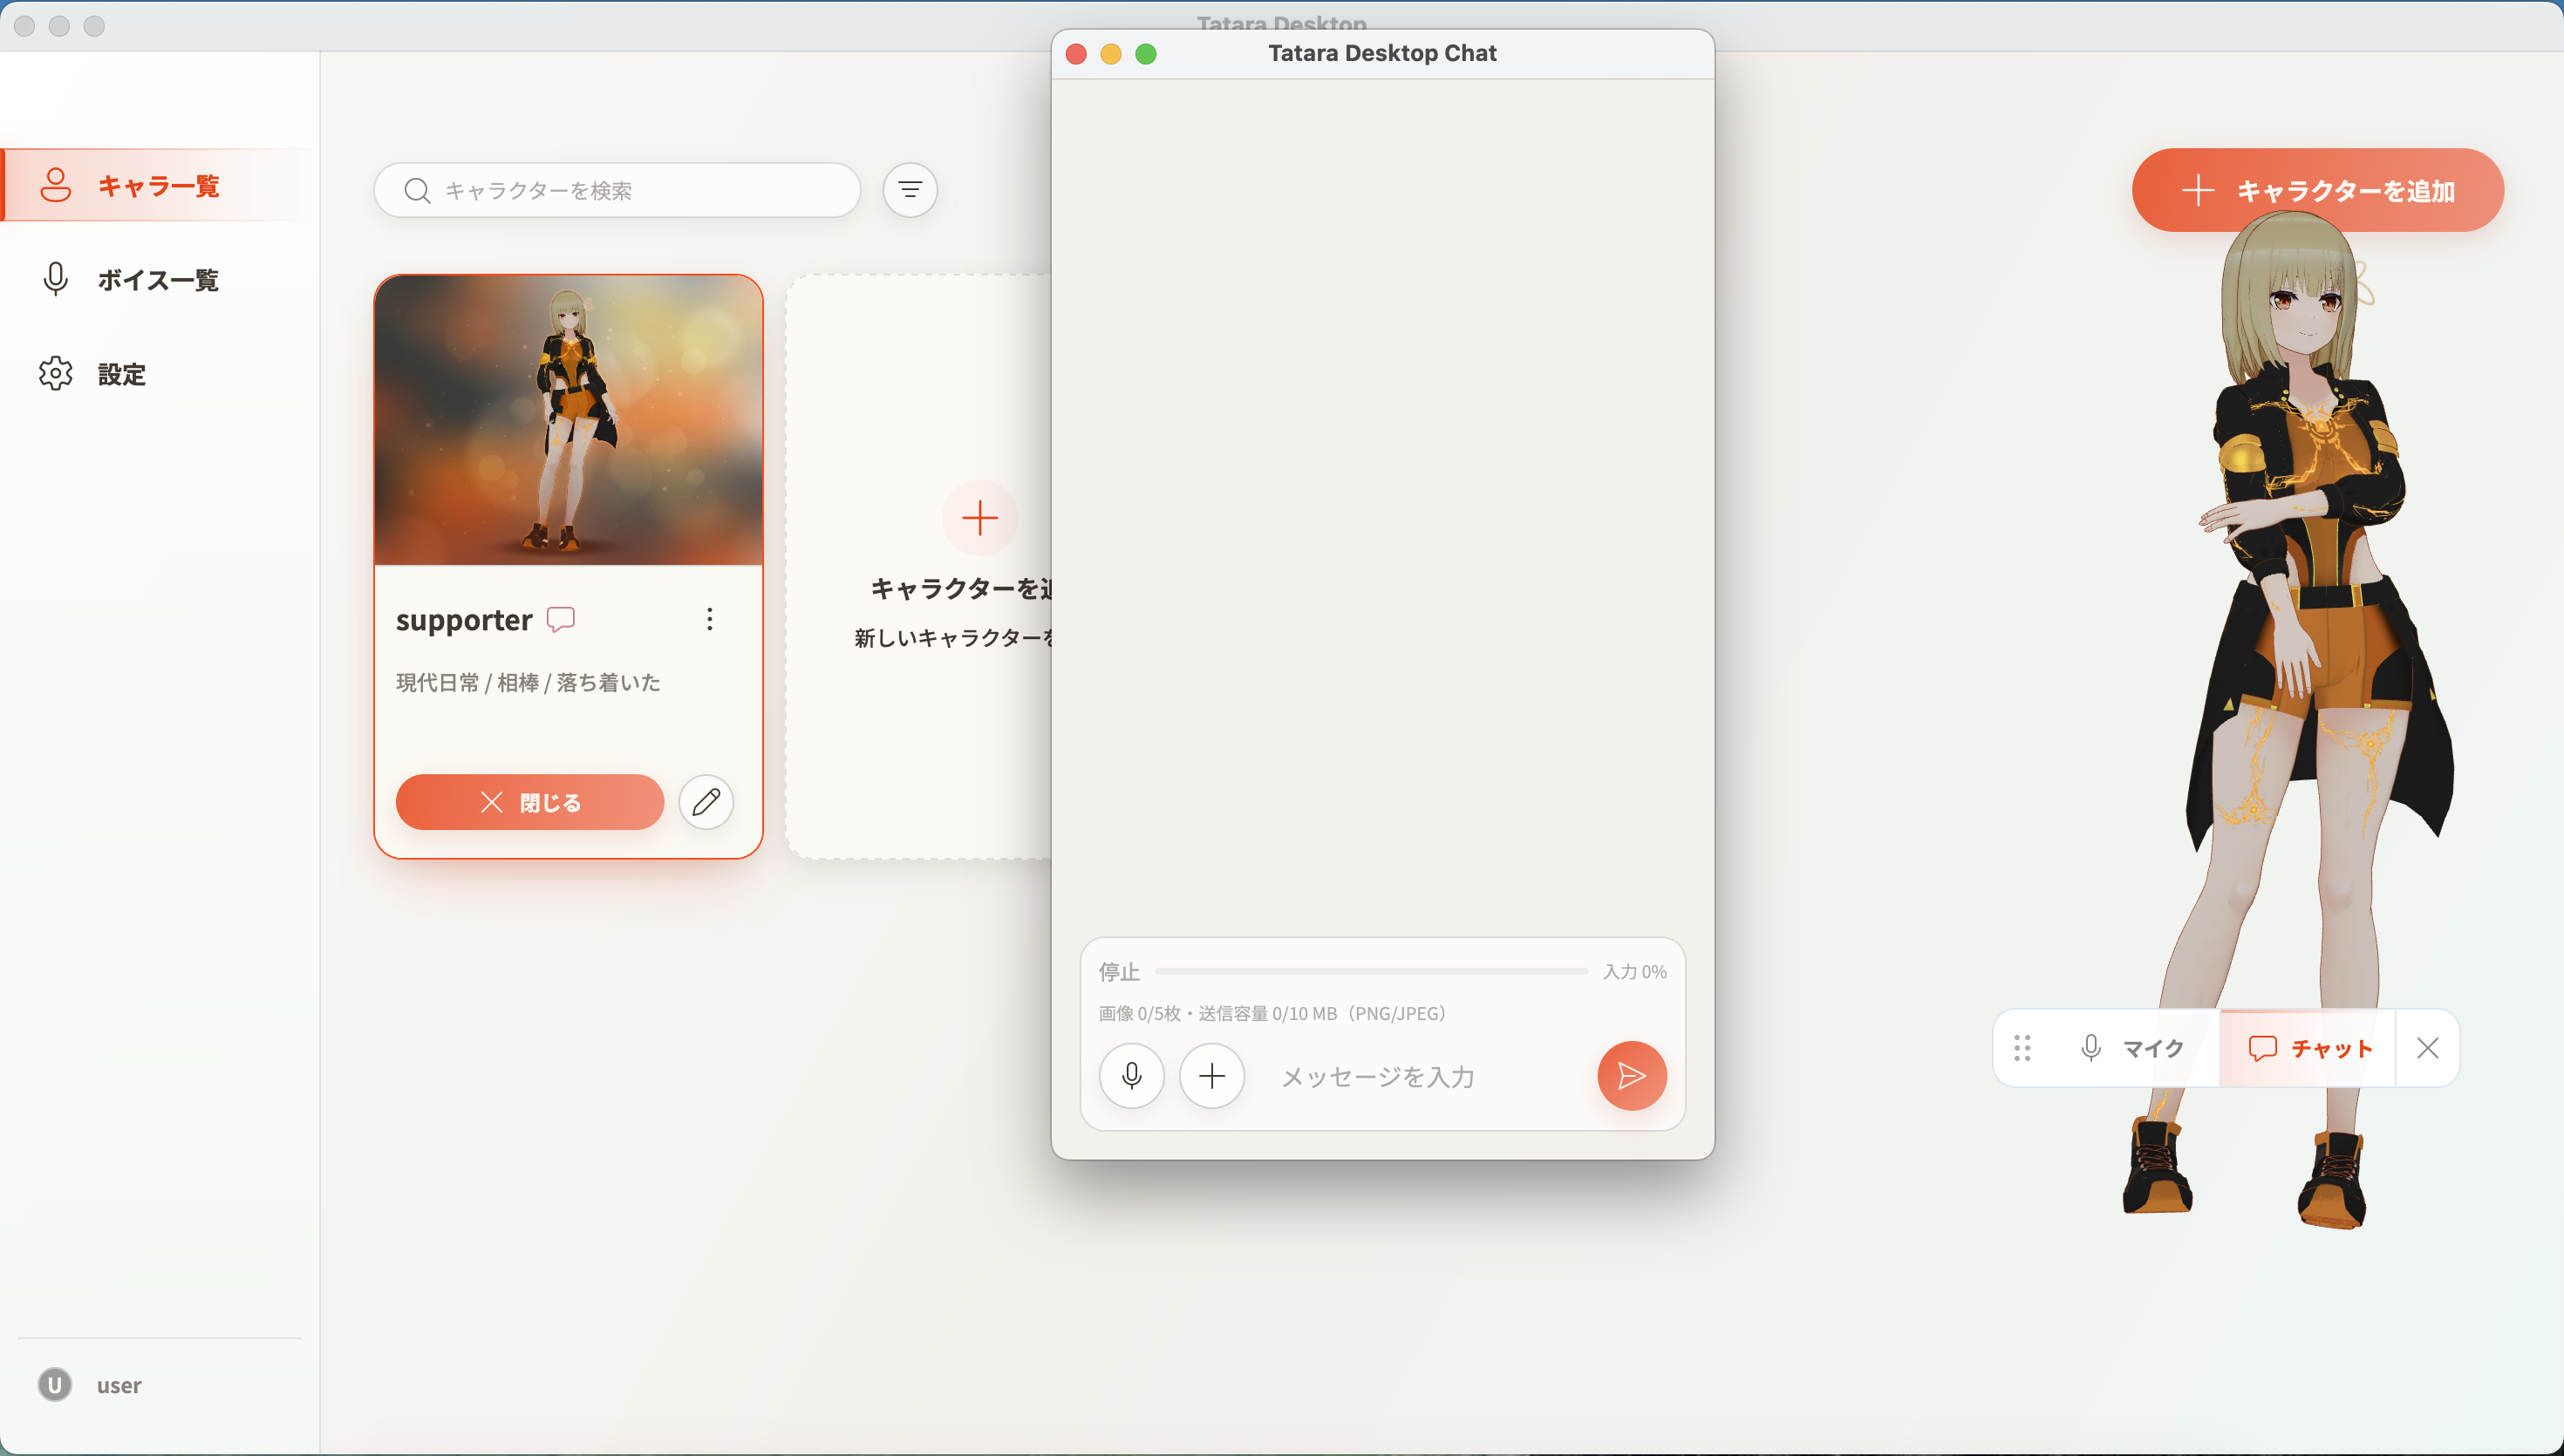This screenshot has width=2564, height=1456.
Task: Toggle the チャット button in floating toolbar
Action: [2308, 1048]
